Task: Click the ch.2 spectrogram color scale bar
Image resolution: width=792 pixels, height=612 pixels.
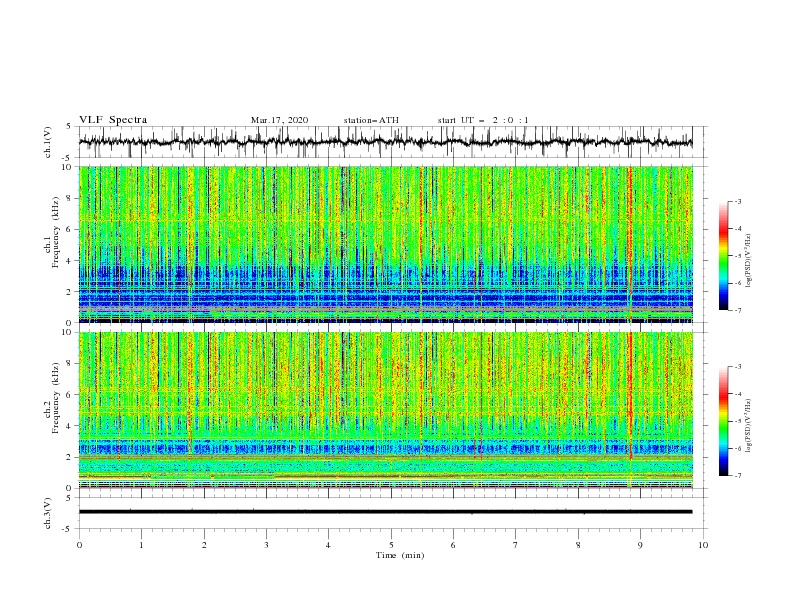Action: click(723, 421)
